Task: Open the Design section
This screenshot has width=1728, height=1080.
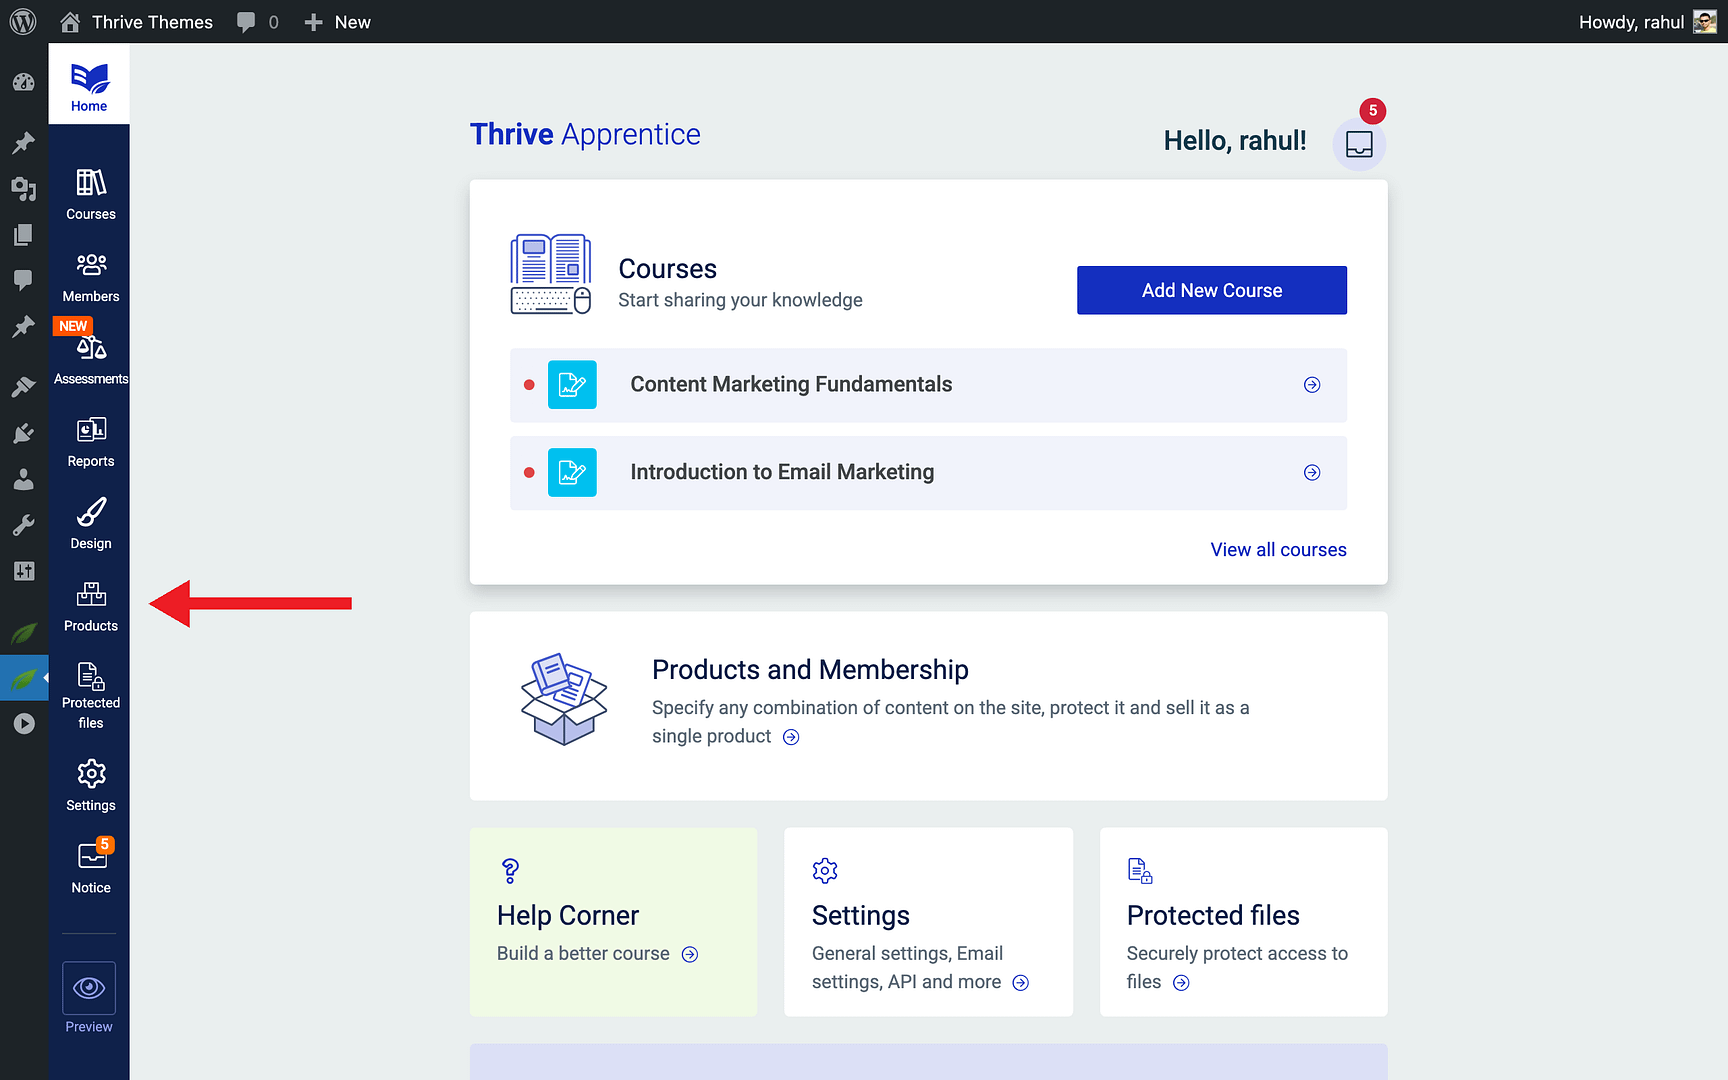Action: [90, 521]
